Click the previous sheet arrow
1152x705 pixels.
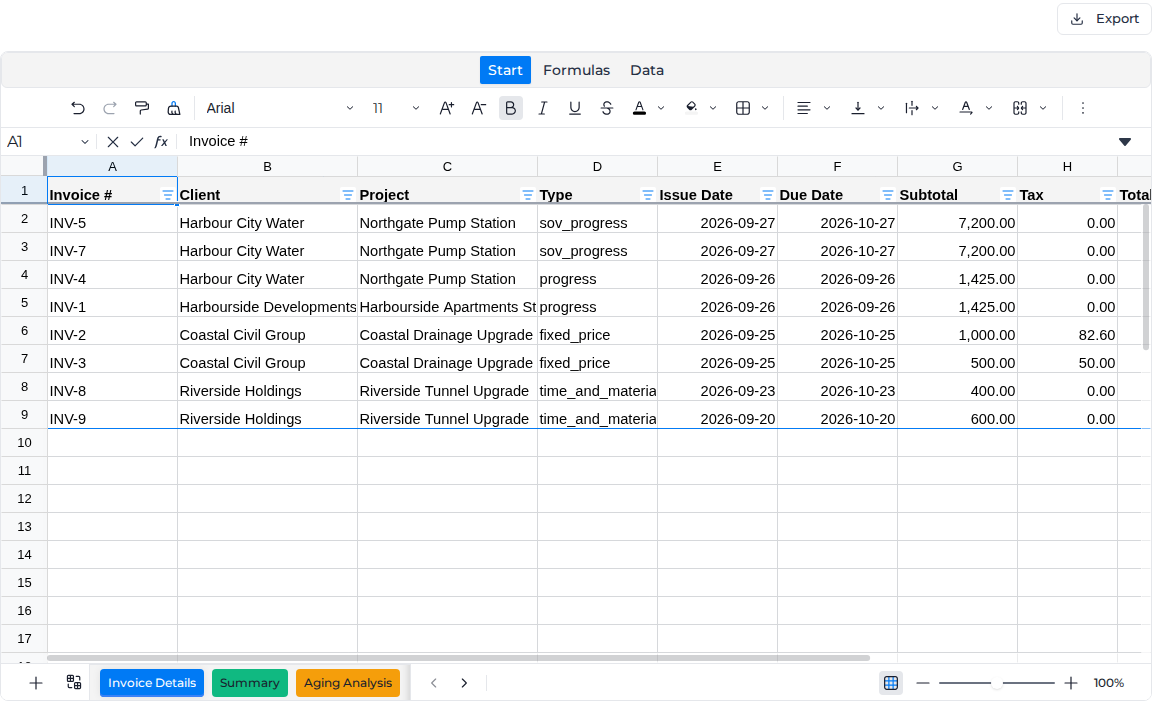click(x=433, y=683)
